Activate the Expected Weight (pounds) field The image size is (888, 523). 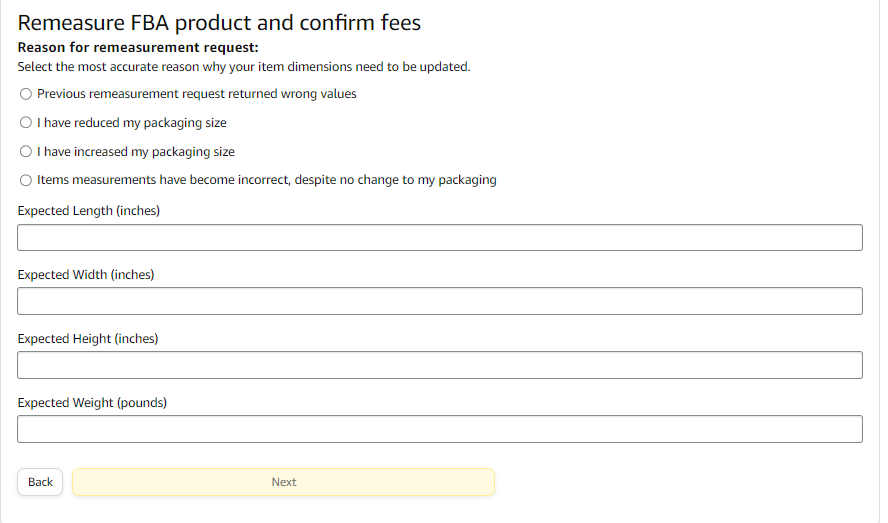pos(440,429)
